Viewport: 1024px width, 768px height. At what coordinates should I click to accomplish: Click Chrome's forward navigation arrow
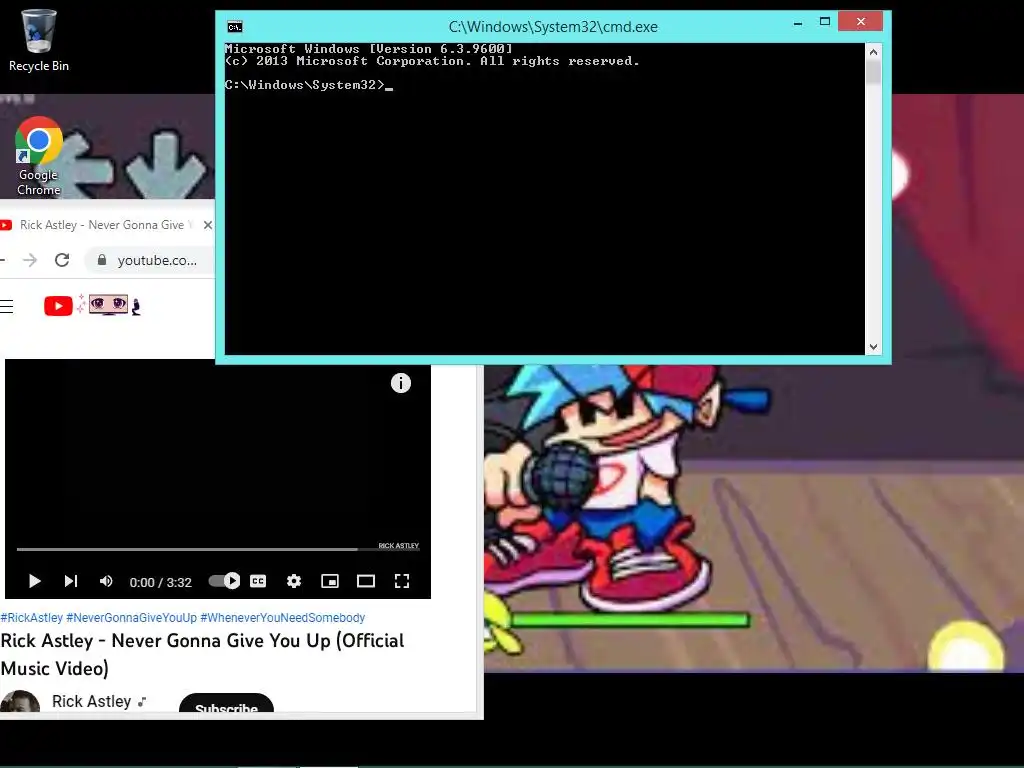(30, 260)
